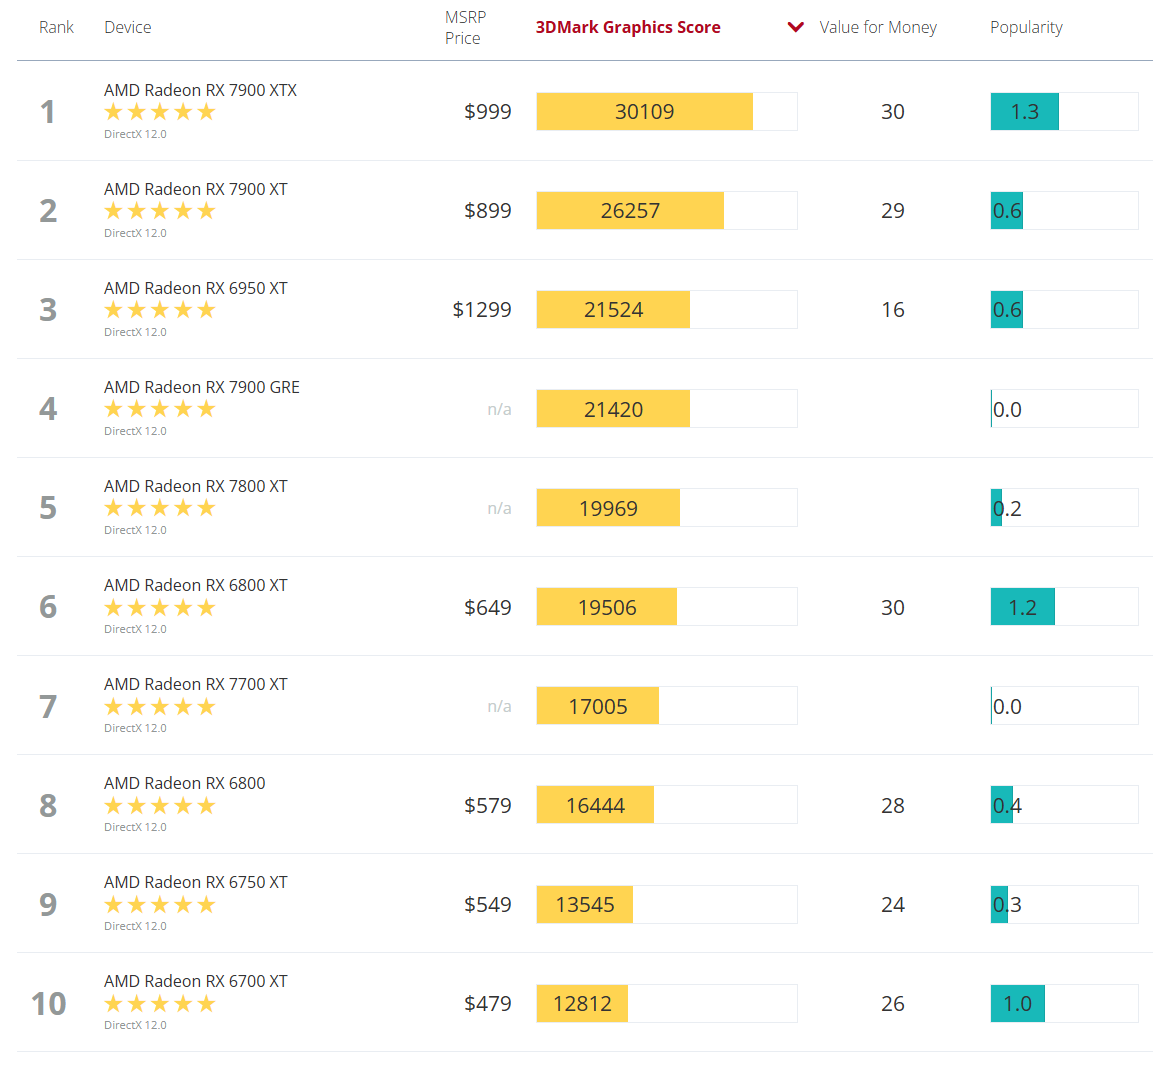Click the star rating under RX 7900 XTX
The width and height of the screenshot is (1172, 1066).
[160, 112]
